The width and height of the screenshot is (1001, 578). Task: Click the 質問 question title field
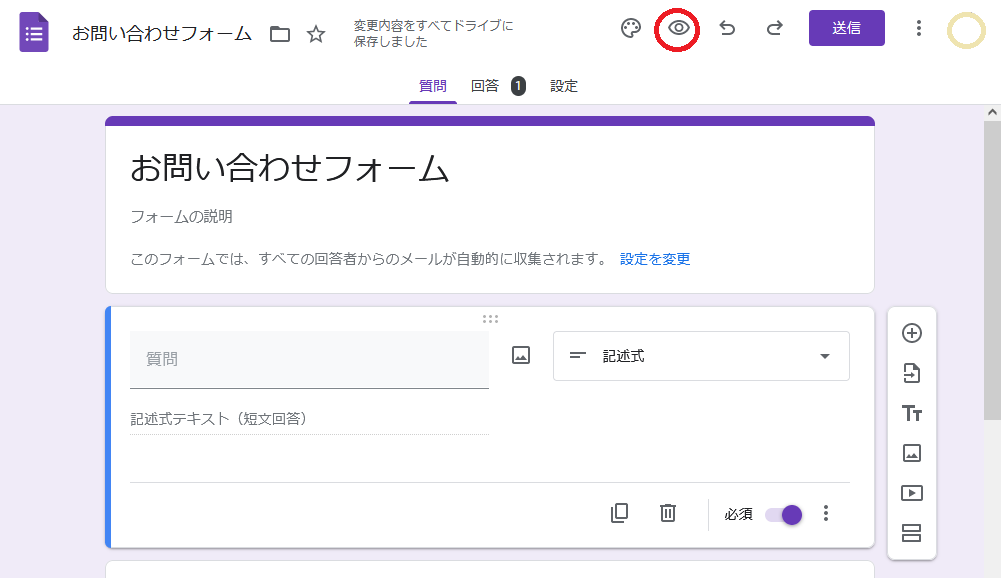point(310,360)
